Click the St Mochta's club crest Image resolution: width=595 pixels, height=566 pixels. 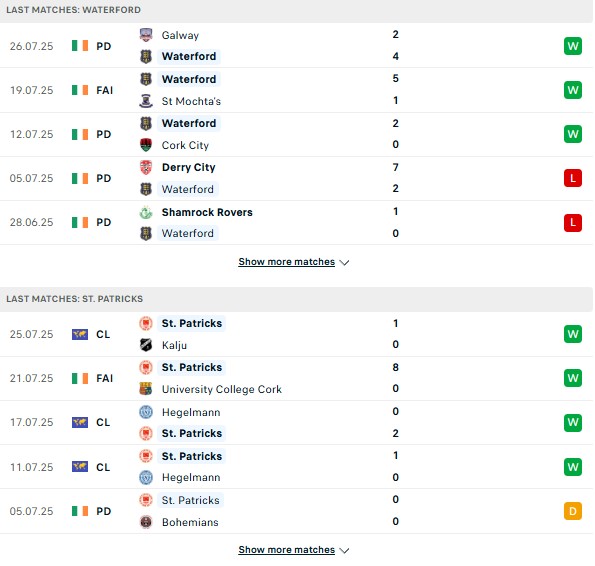146,101
